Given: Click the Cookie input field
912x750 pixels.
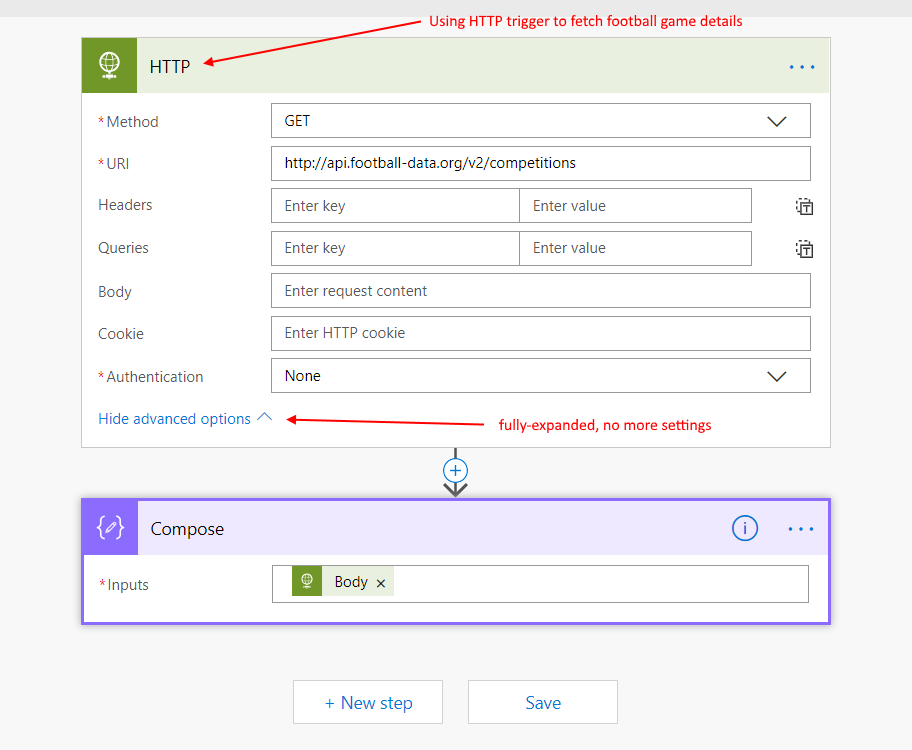Looking at the screenshot, I should pyautogui.click(x=540, y=333).
